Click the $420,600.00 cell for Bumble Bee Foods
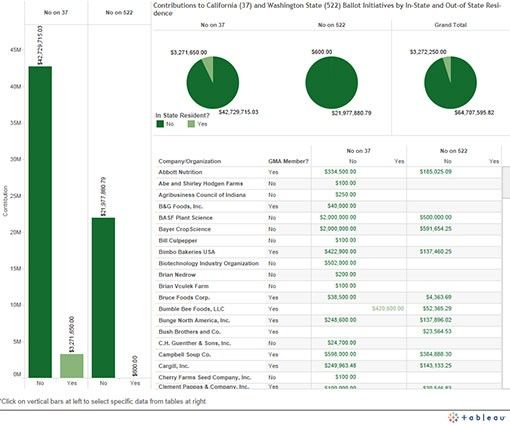510x425 pixels. [x=388, y=309]
